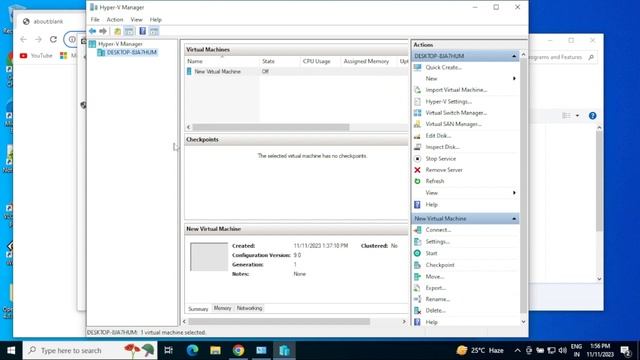This screenshot has width=640, height=360.
Task: Click the Back arrow in Hyper-V toolbar
Action: click(x=93, y=31)
